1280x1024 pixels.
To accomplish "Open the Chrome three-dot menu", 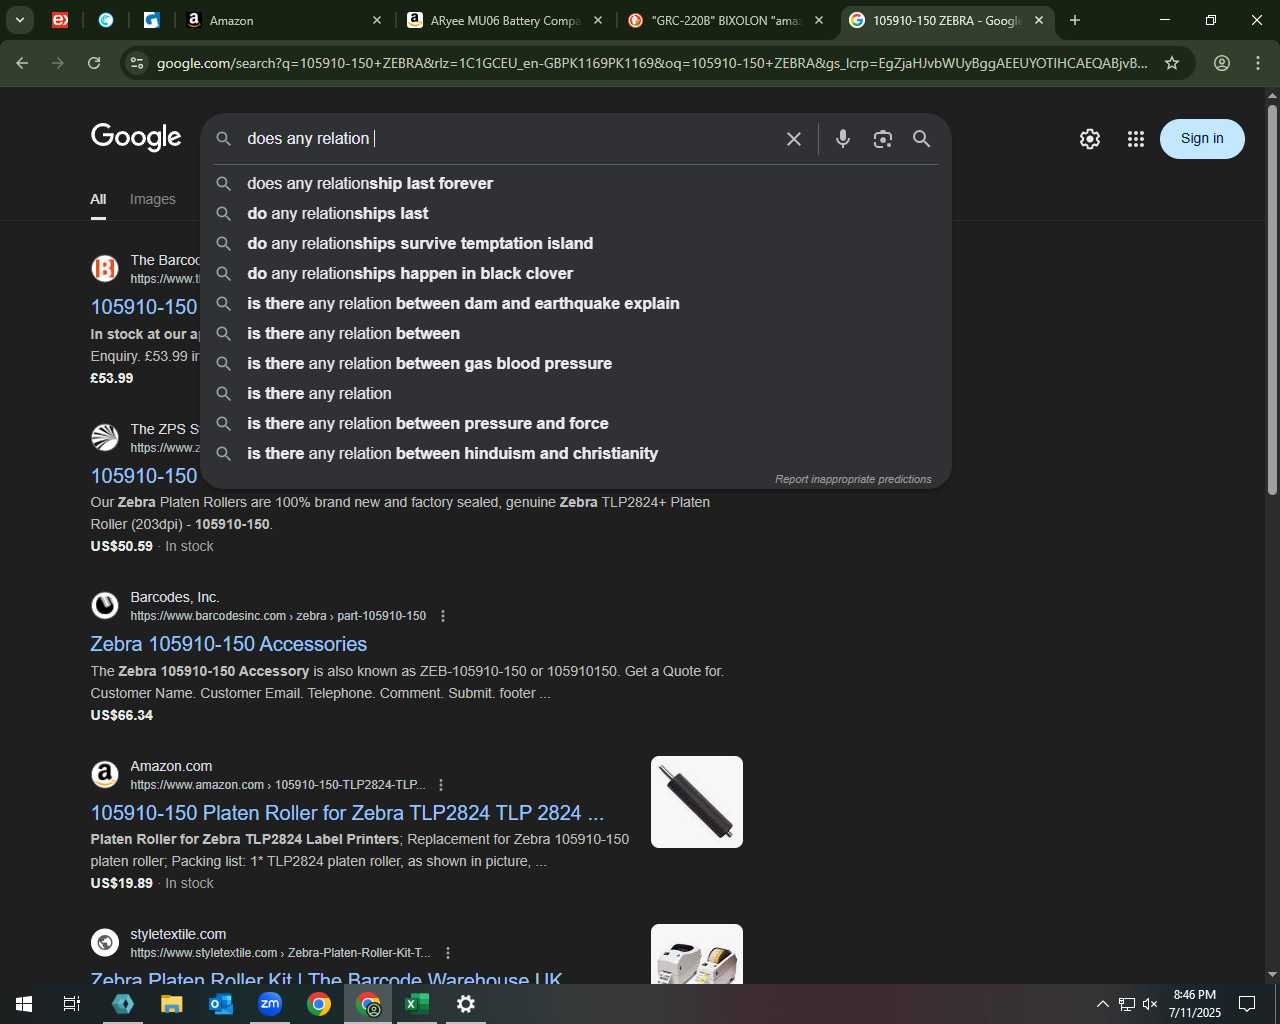I will (1258, 63).
